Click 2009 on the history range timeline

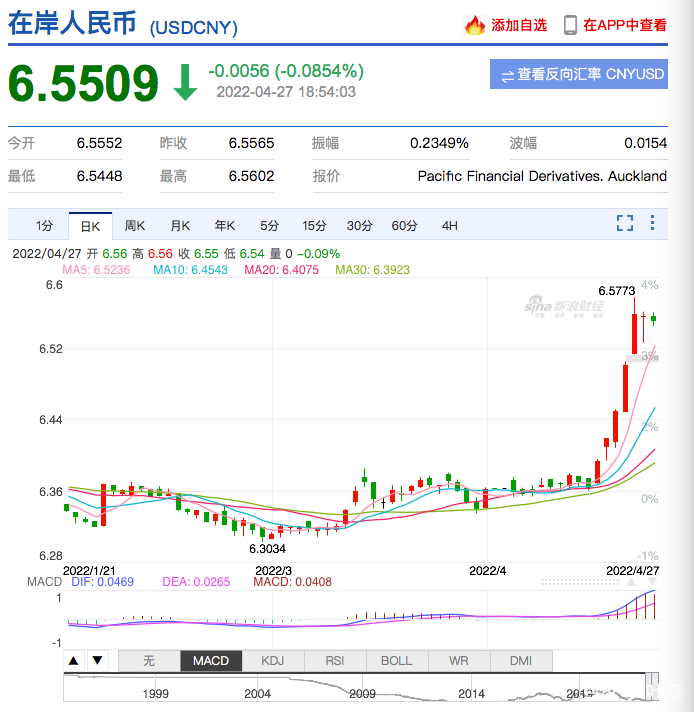(x=362, y=694)
